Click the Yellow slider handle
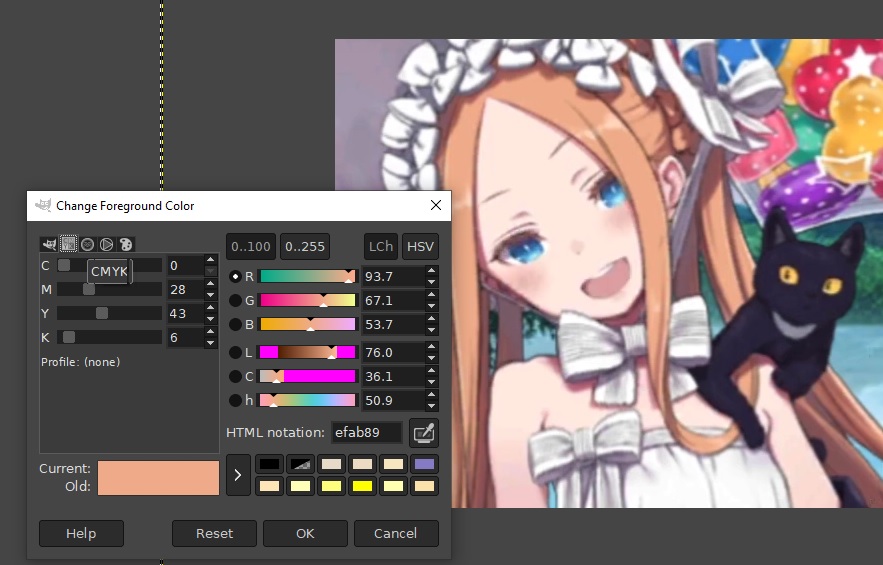This screenshot has height=565, width=883. point(102,313)
